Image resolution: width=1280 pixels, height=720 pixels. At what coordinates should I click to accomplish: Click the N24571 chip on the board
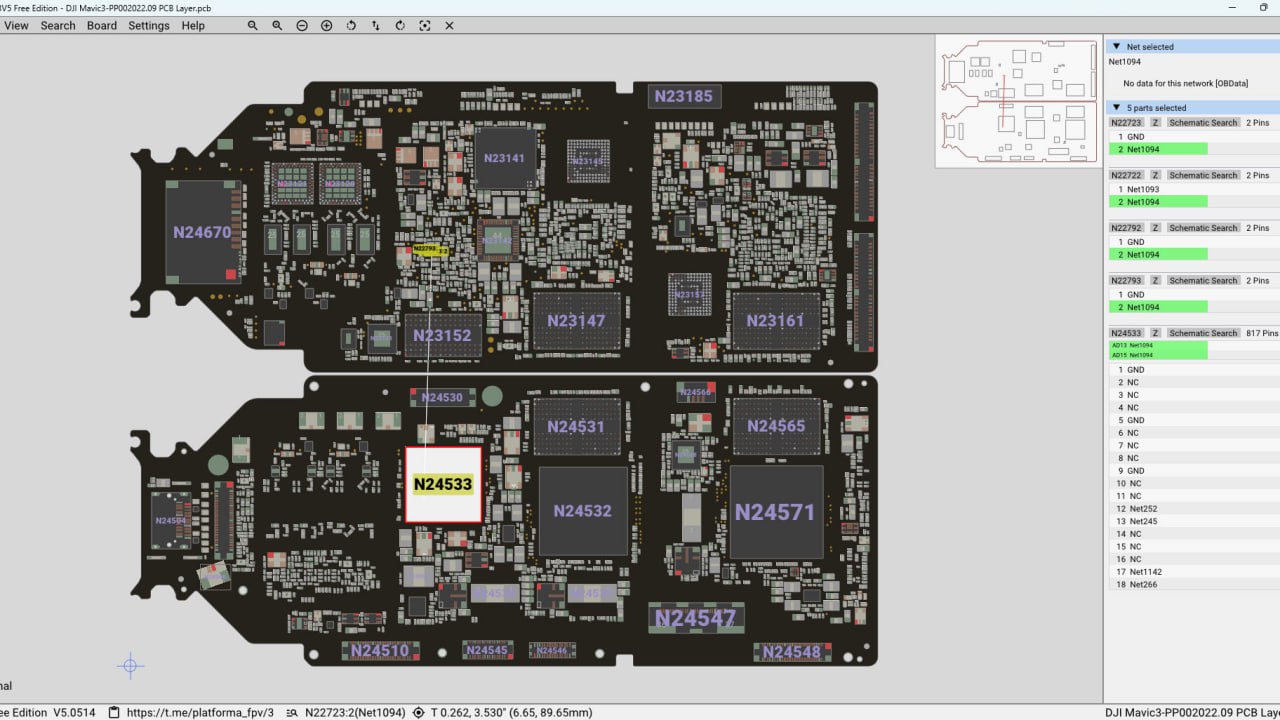point(775,512)
